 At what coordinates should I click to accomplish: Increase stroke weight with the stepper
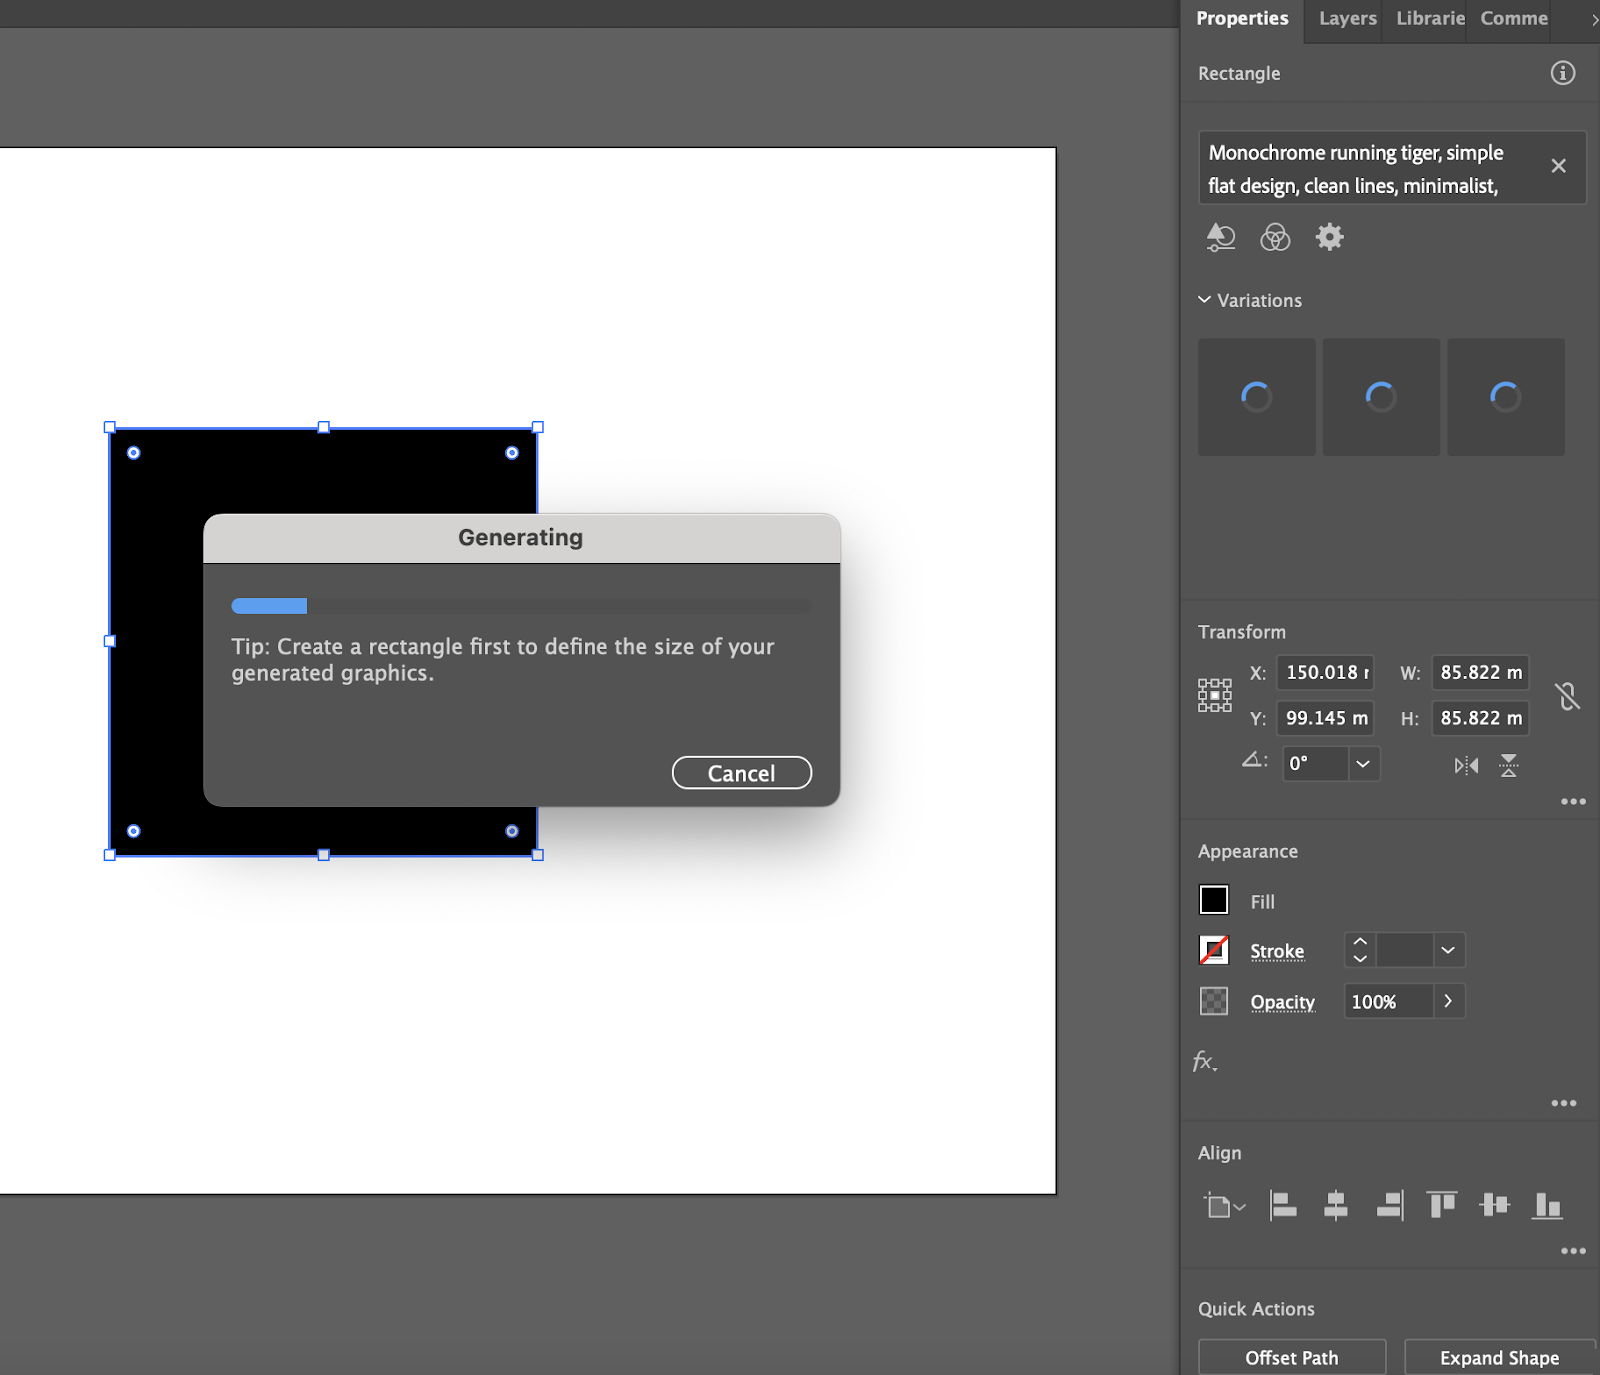click(1360, 941)
